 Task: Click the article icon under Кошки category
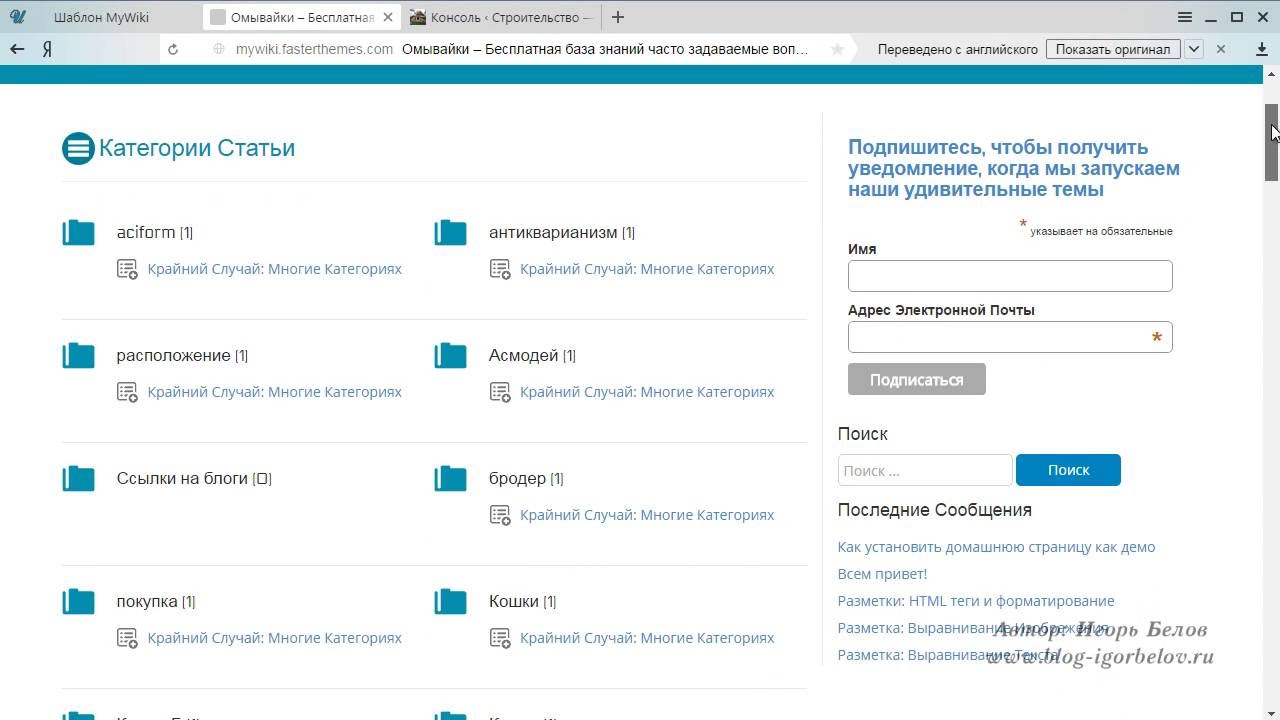500,638
